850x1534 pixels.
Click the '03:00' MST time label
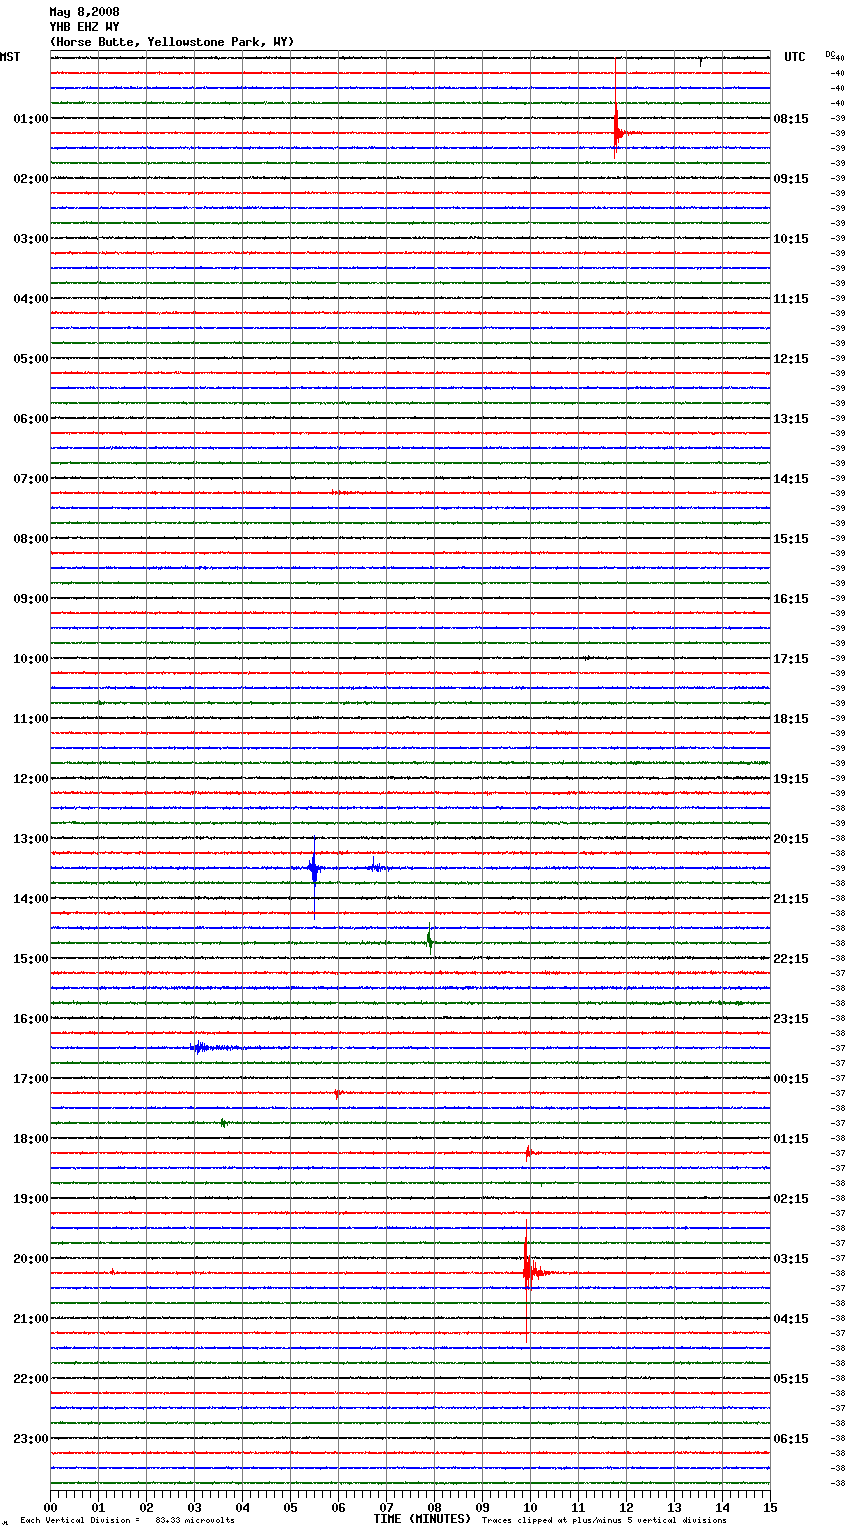click(x=31, y=238)
